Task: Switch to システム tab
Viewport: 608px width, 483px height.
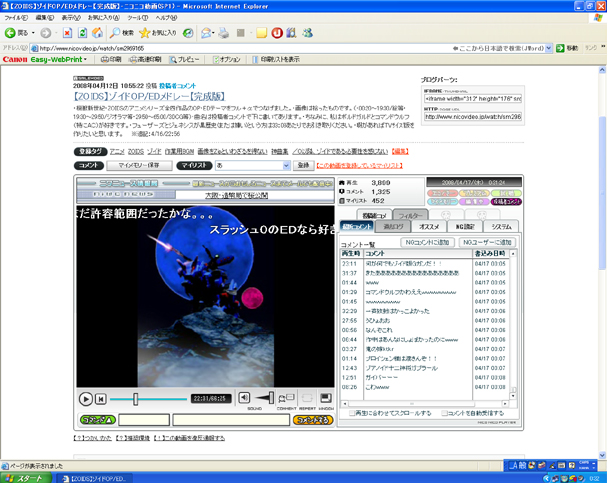Action: click(x=501, y=227)
